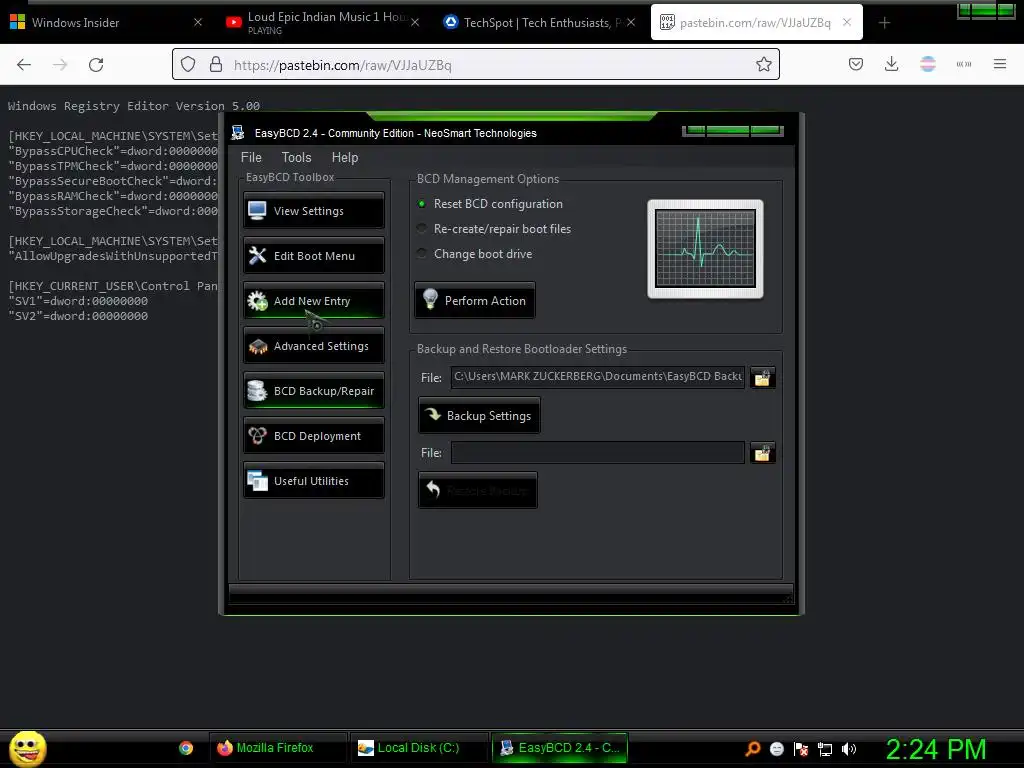
Task: Click the network tray icon
Action: point(825,749)
